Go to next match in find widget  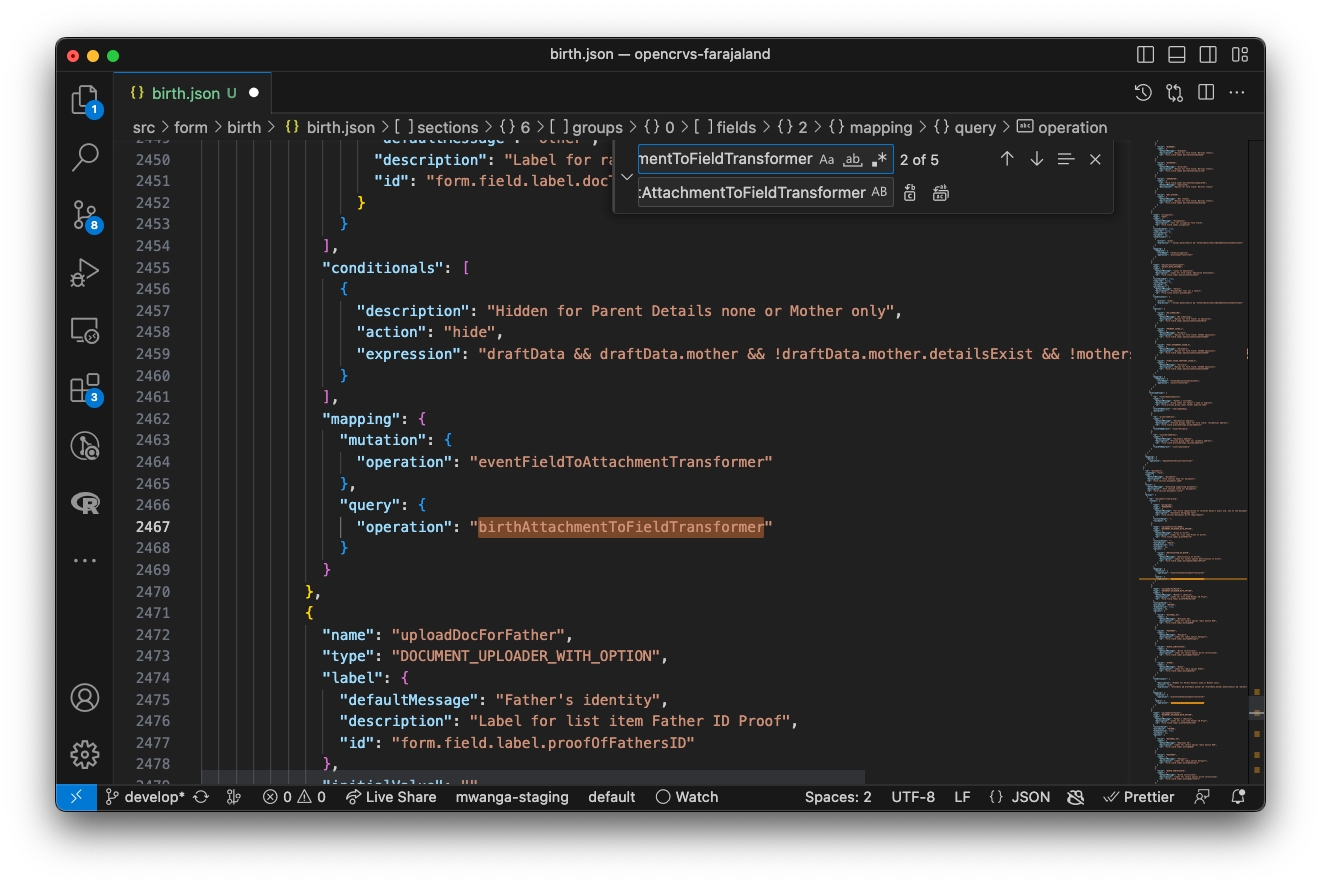click(x=1037, y=159)
